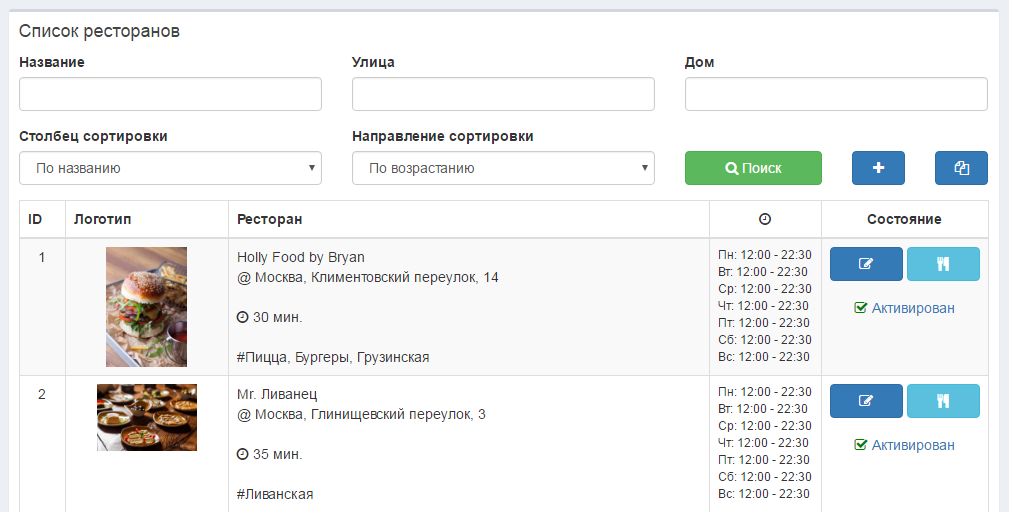Click the Ресторан column header
Screen dimensions: 1009x512
click(x=269, y=219)
